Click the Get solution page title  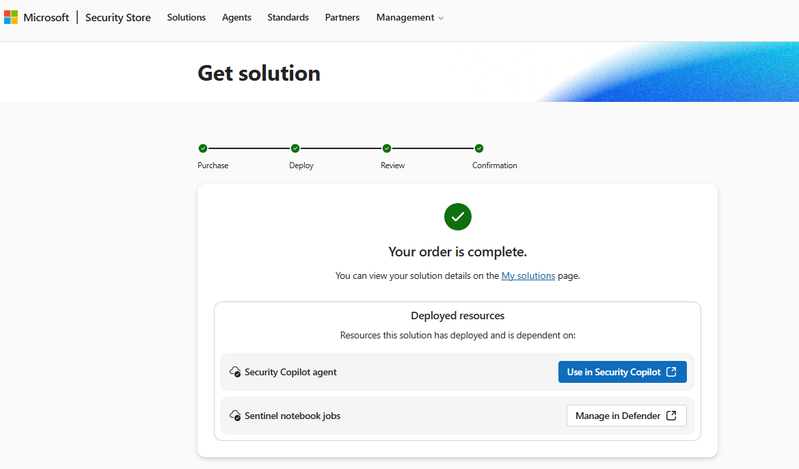click(x=259, y=73)
